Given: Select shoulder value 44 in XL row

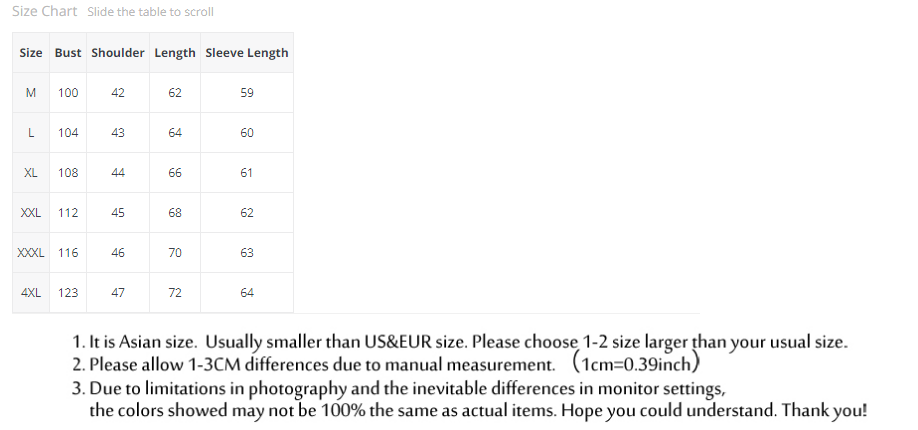Looking at the screenshot, I should coord(118,173).
